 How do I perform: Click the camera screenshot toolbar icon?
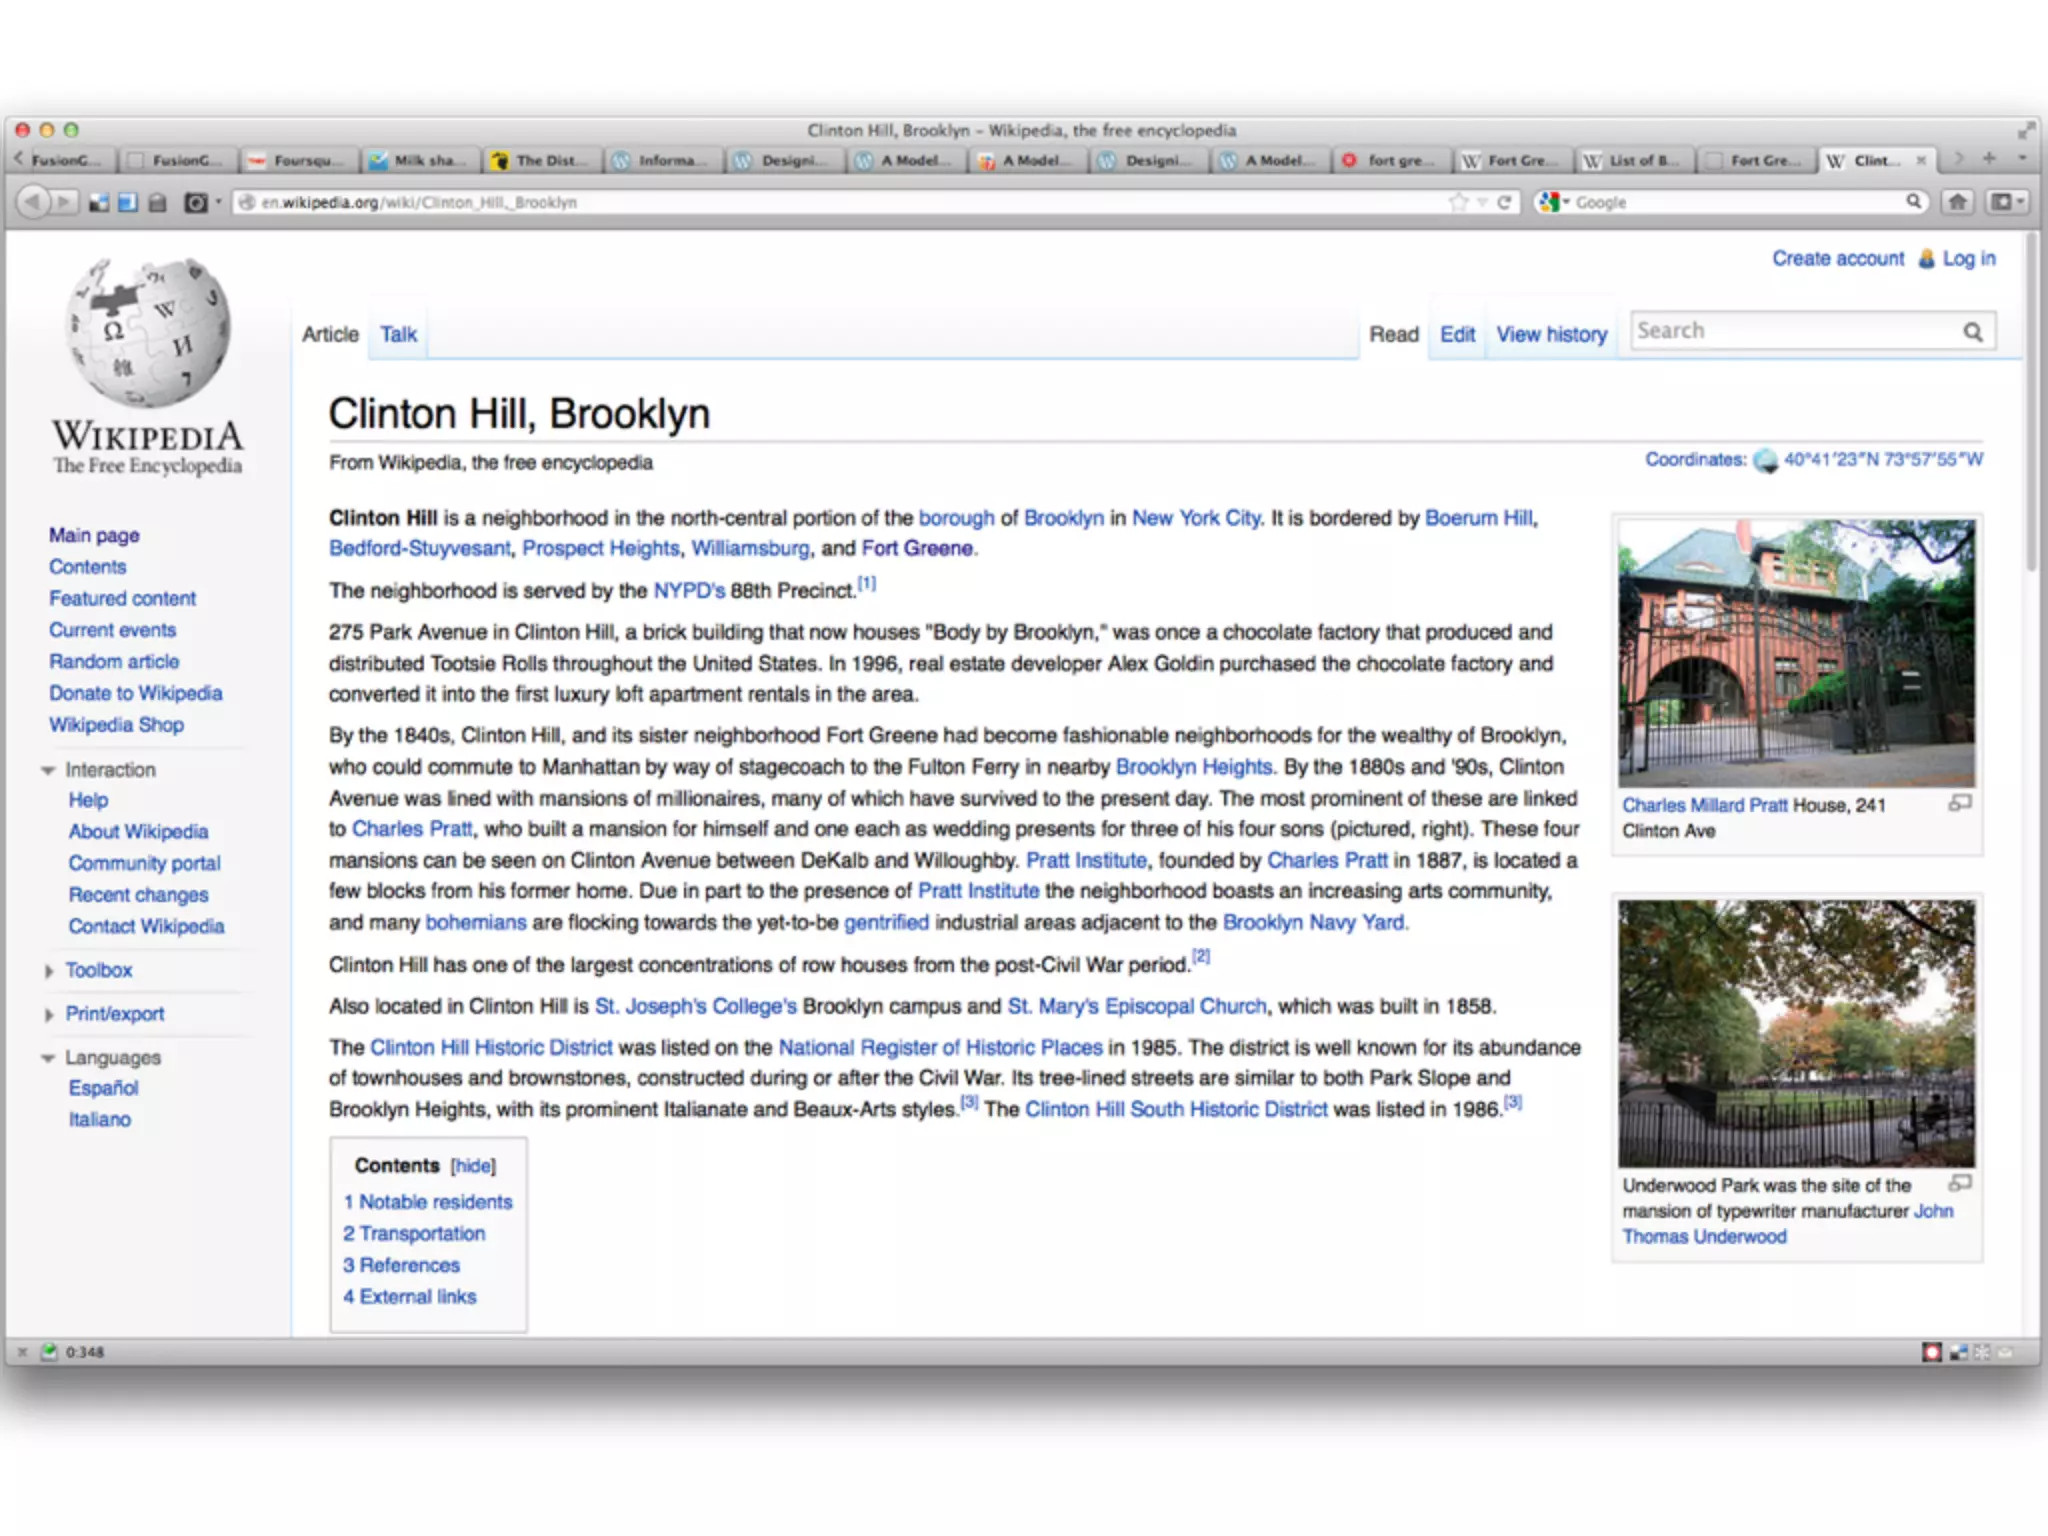196,203
